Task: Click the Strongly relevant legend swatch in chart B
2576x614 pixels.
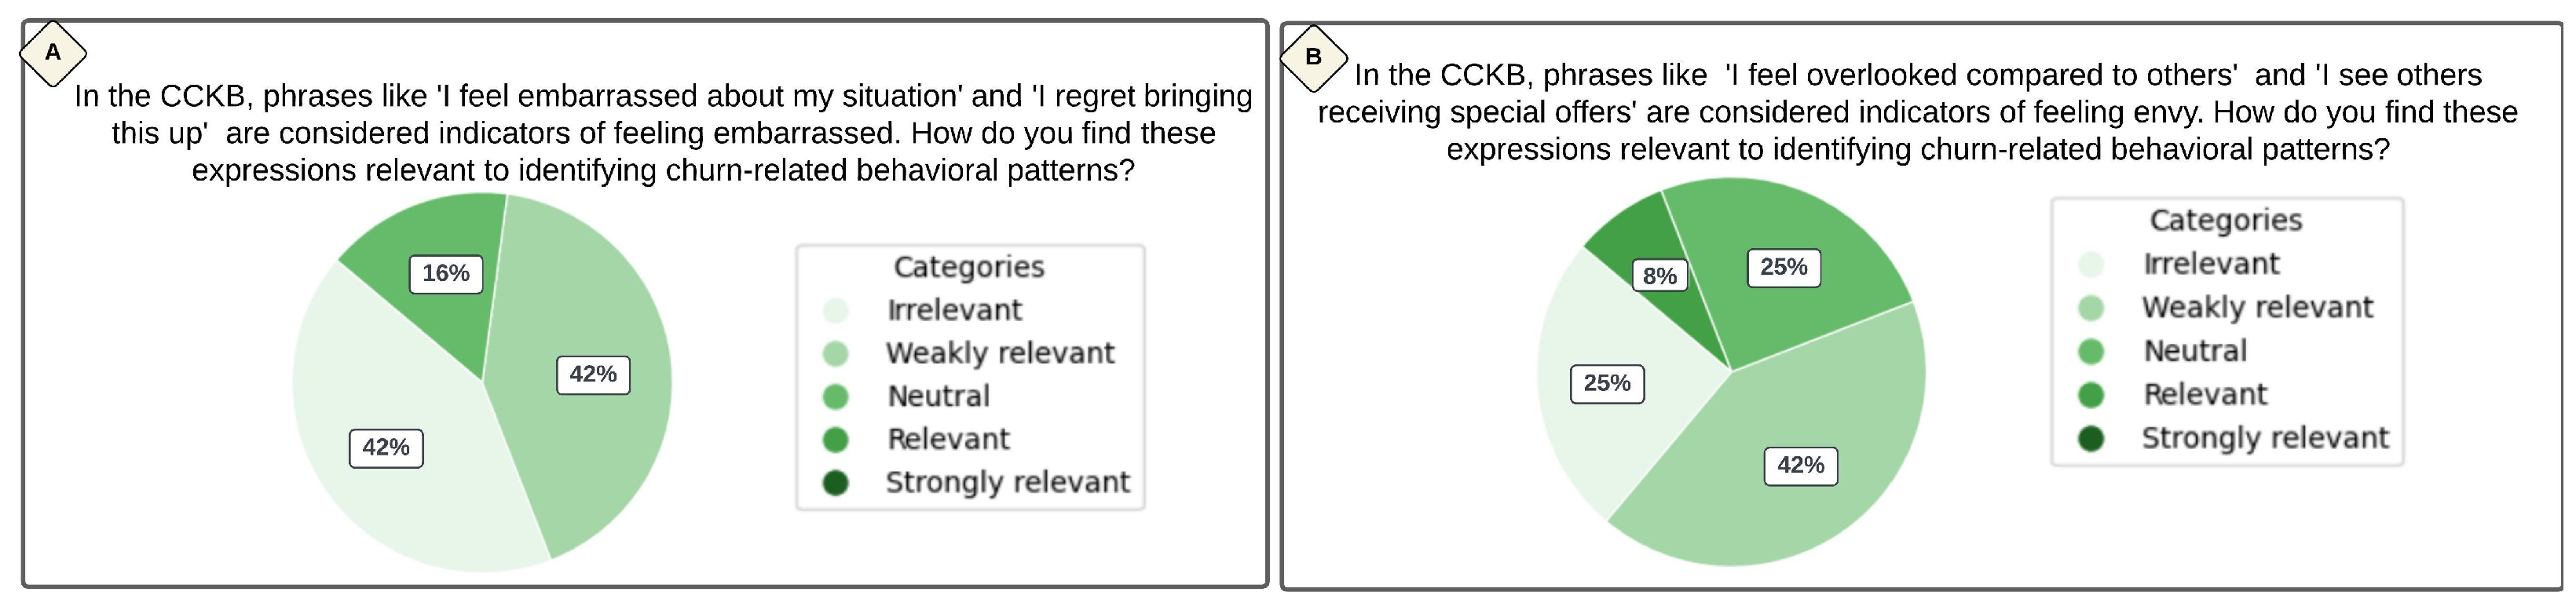Action: (x=2090, y=439)
